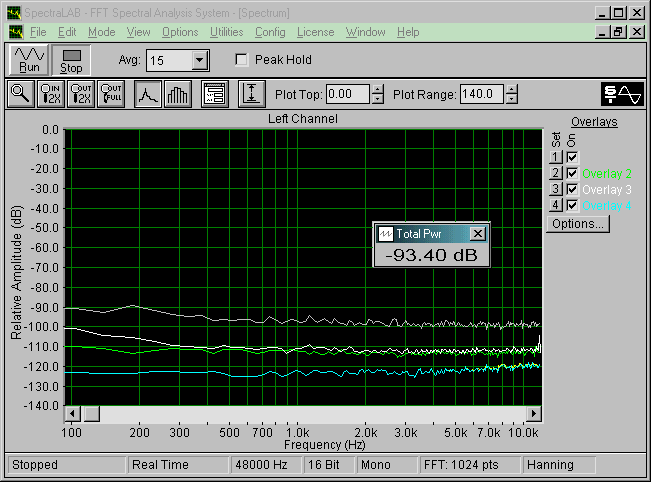
Task: Start analysis with the Run button
Action: coord(29,60)
